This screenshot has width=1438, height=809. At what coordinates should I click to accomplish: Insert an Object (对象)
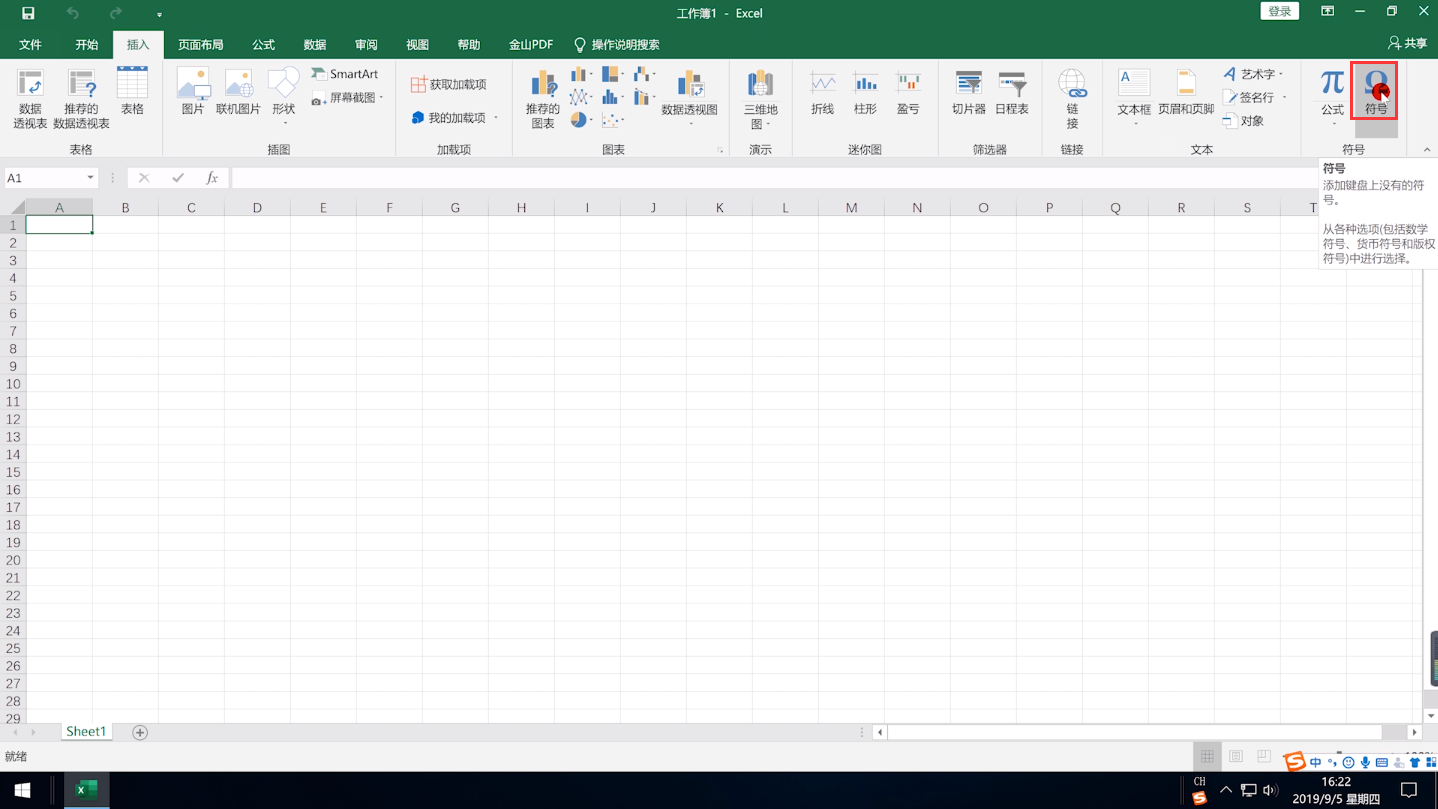point(1244,121)
